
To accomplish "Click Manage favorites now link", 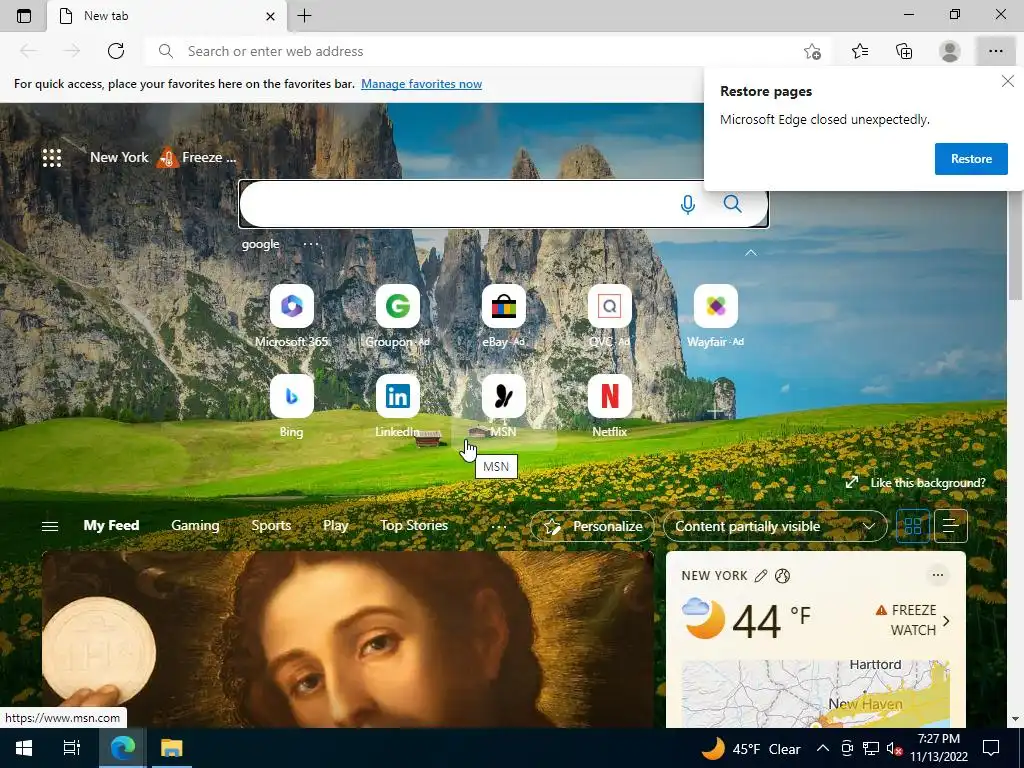I will [x=421, y=84].
